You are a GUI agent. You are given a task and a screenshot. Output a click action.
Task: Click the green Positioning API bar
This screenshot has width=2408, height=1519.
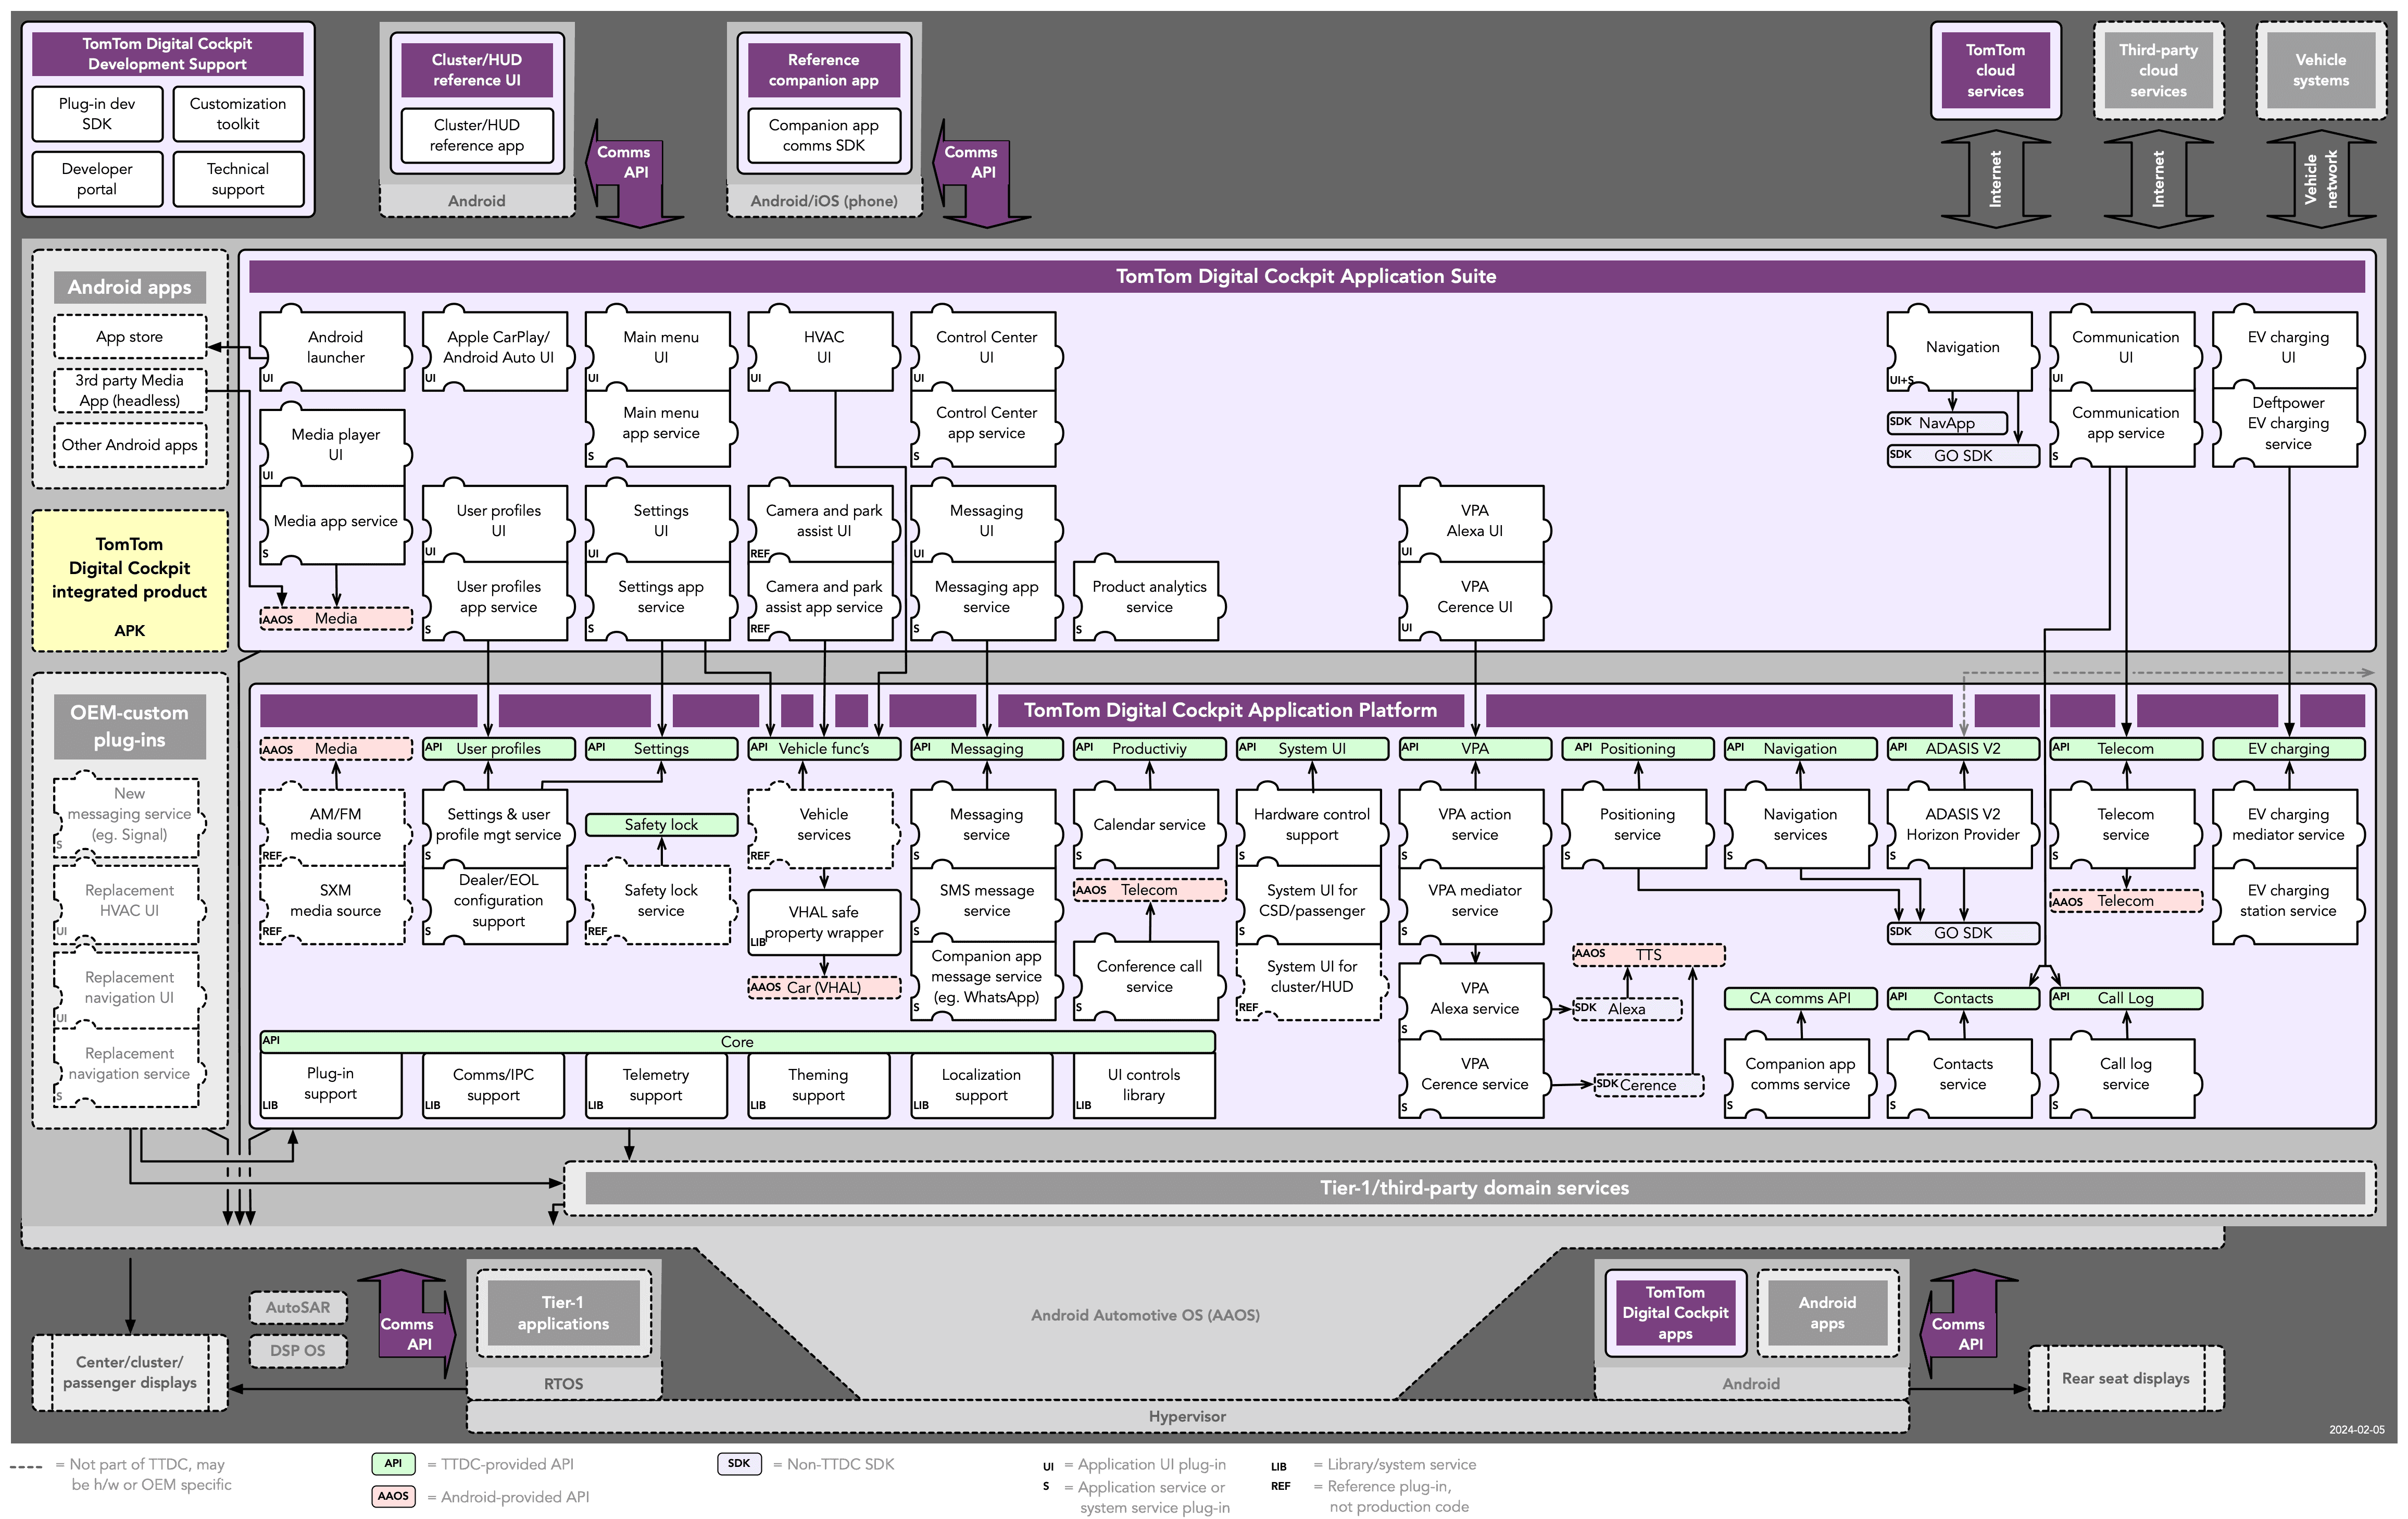(1637, 748)
